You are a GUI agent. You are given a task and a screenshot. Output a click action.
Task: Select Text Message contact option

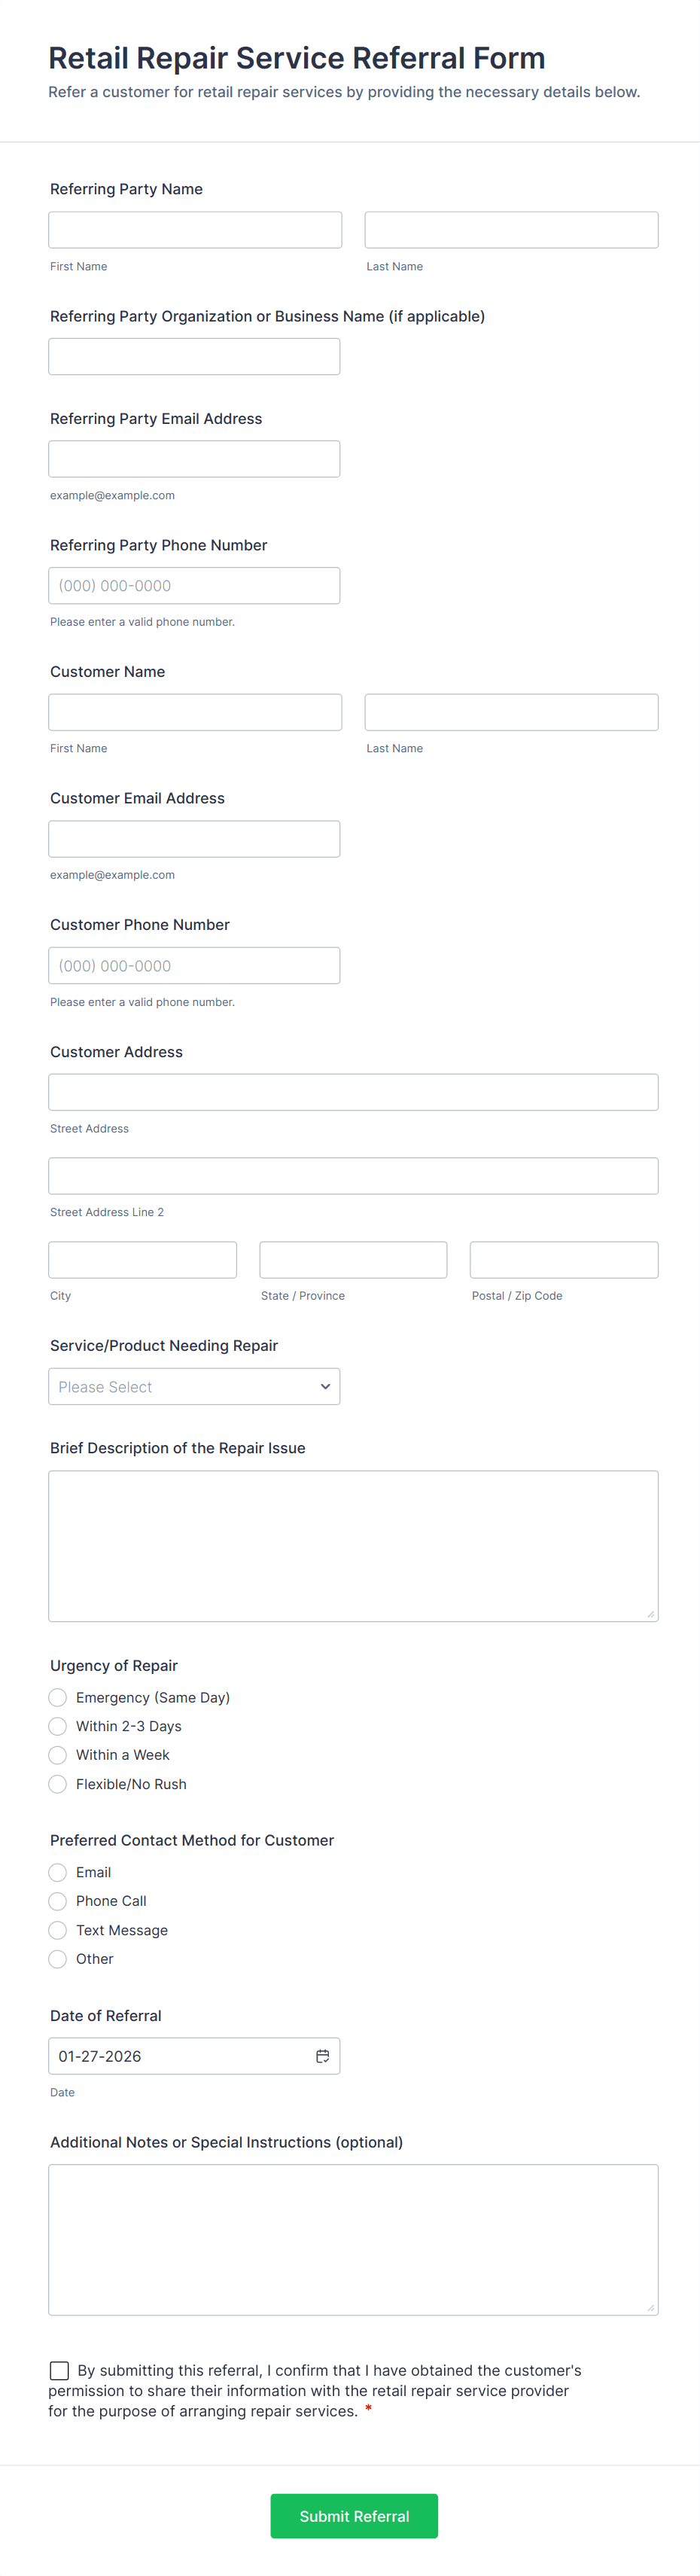(x=58, y=1930)
